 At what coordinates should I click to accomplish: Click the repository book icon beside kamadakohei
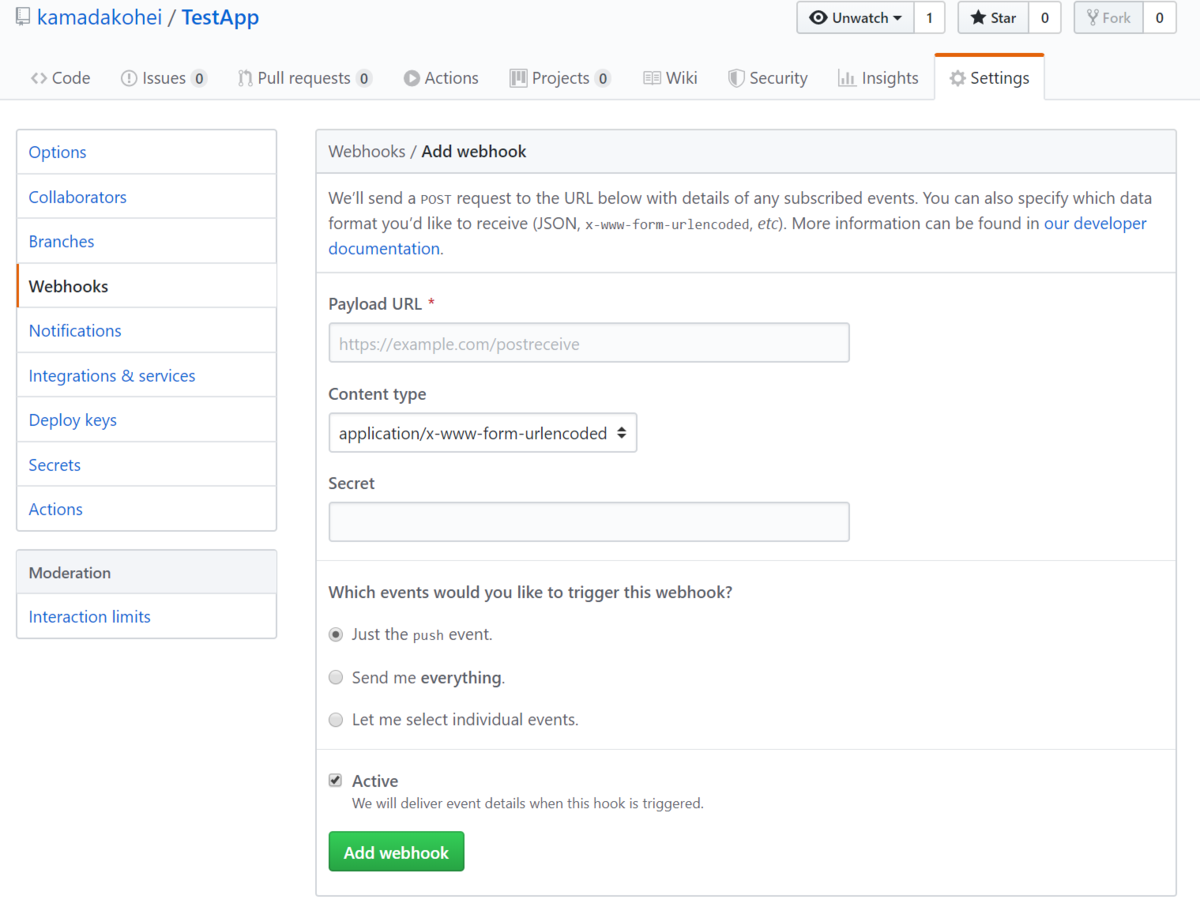point(22,17)
